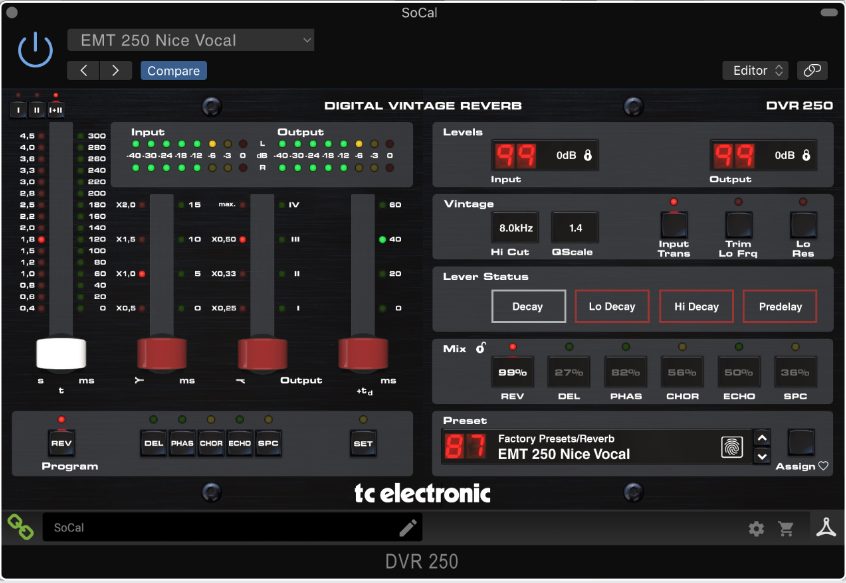Click the red low decay lever
Screen dimensions: 846x583
tap(162, 354)
